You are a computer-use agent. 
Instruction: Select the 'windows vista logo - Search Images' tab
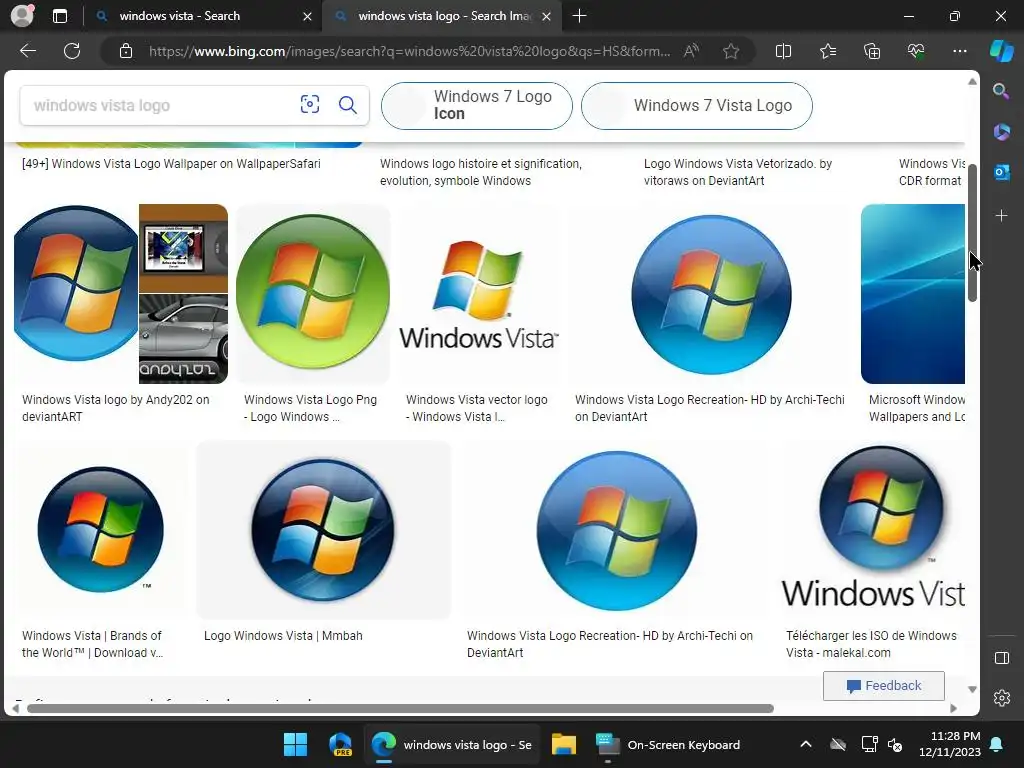(x=442, y=16)
